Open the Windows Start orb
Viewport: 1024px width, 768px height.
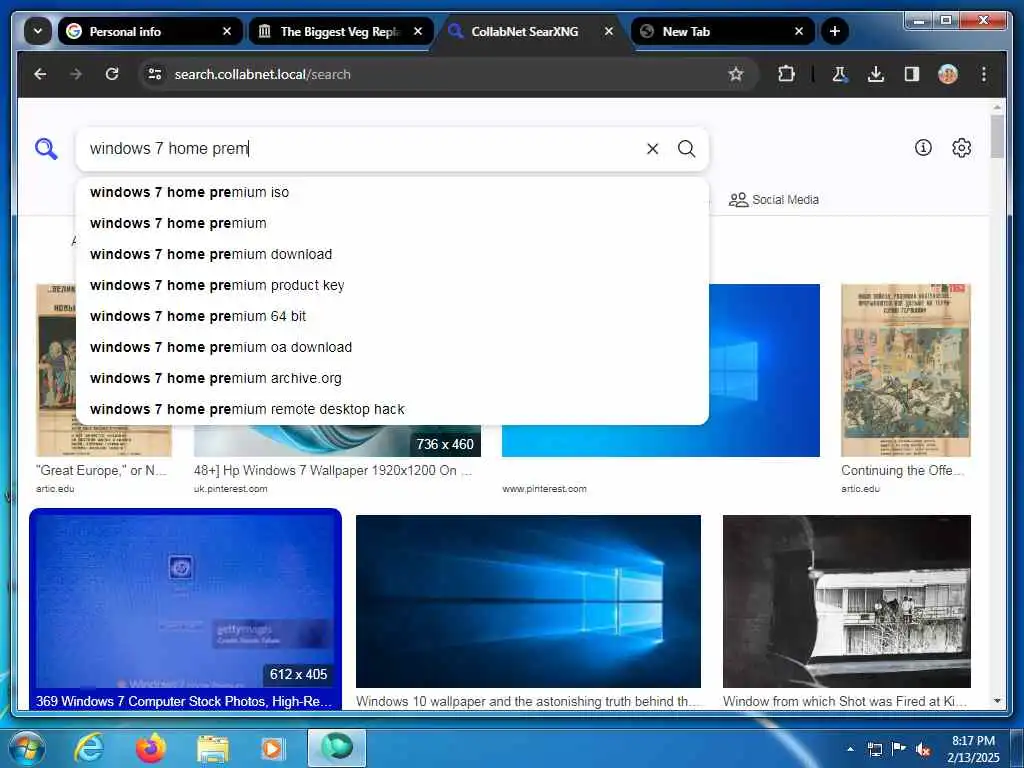point(26,748)
